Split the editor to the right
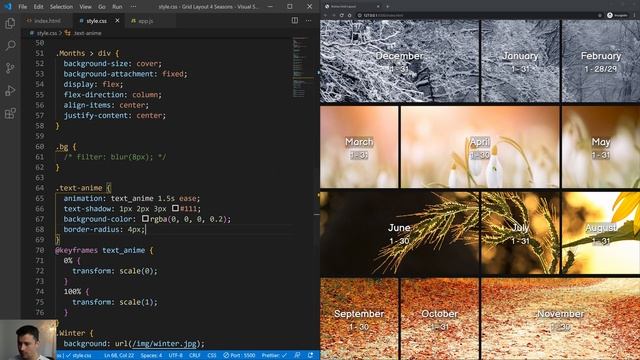 [295, 20]
